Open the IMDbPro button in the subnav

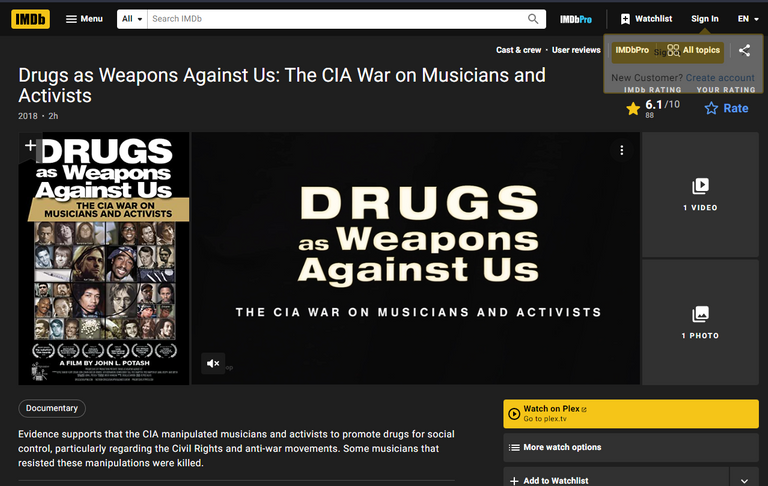pyautogui.click(x=632, y=50)
